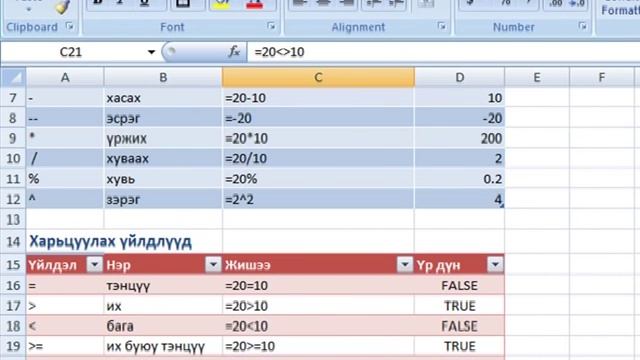
Task: Click the Select All corner triangle
Action: click(x=14, y=78)
